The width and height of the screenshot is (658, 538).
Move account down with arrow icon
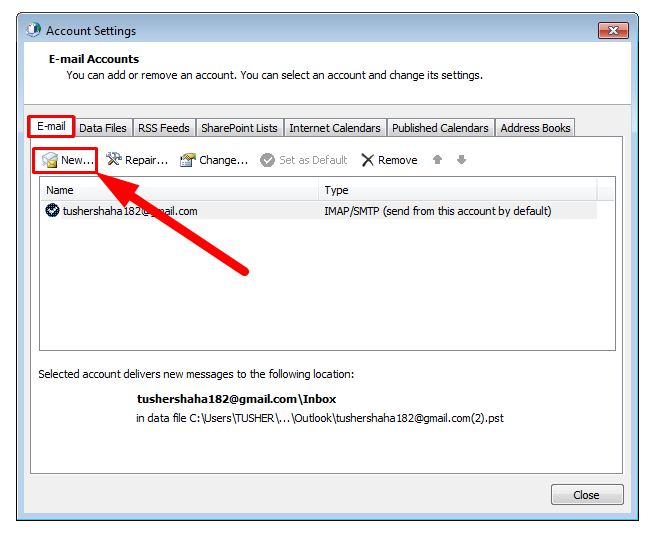(x=461, y=159)
